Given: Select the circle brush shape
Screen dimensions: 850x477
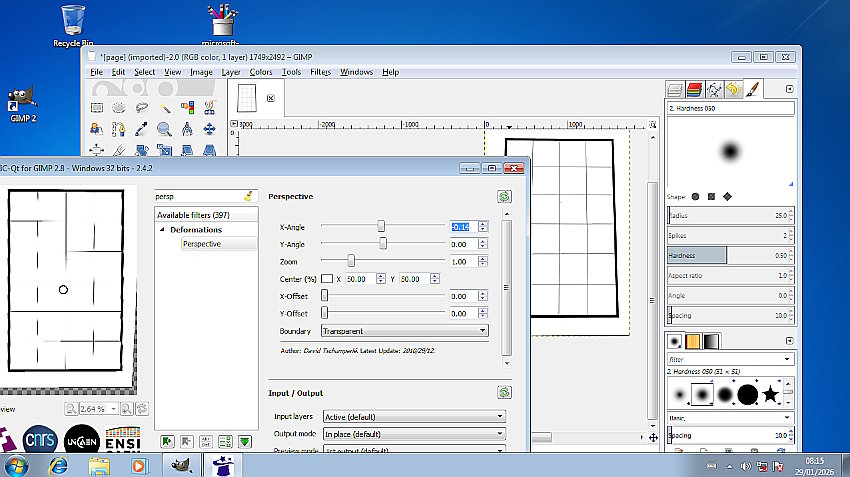Looking at the screenshot, I should pos(696,196).
